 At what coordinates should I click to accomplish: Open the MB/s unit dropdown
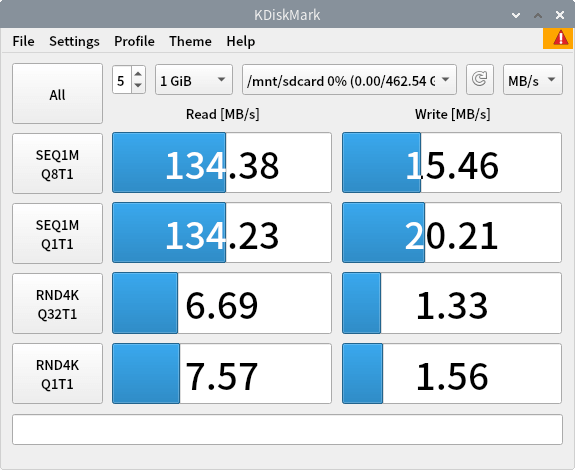pyautogui.click(x=532, y=80)
